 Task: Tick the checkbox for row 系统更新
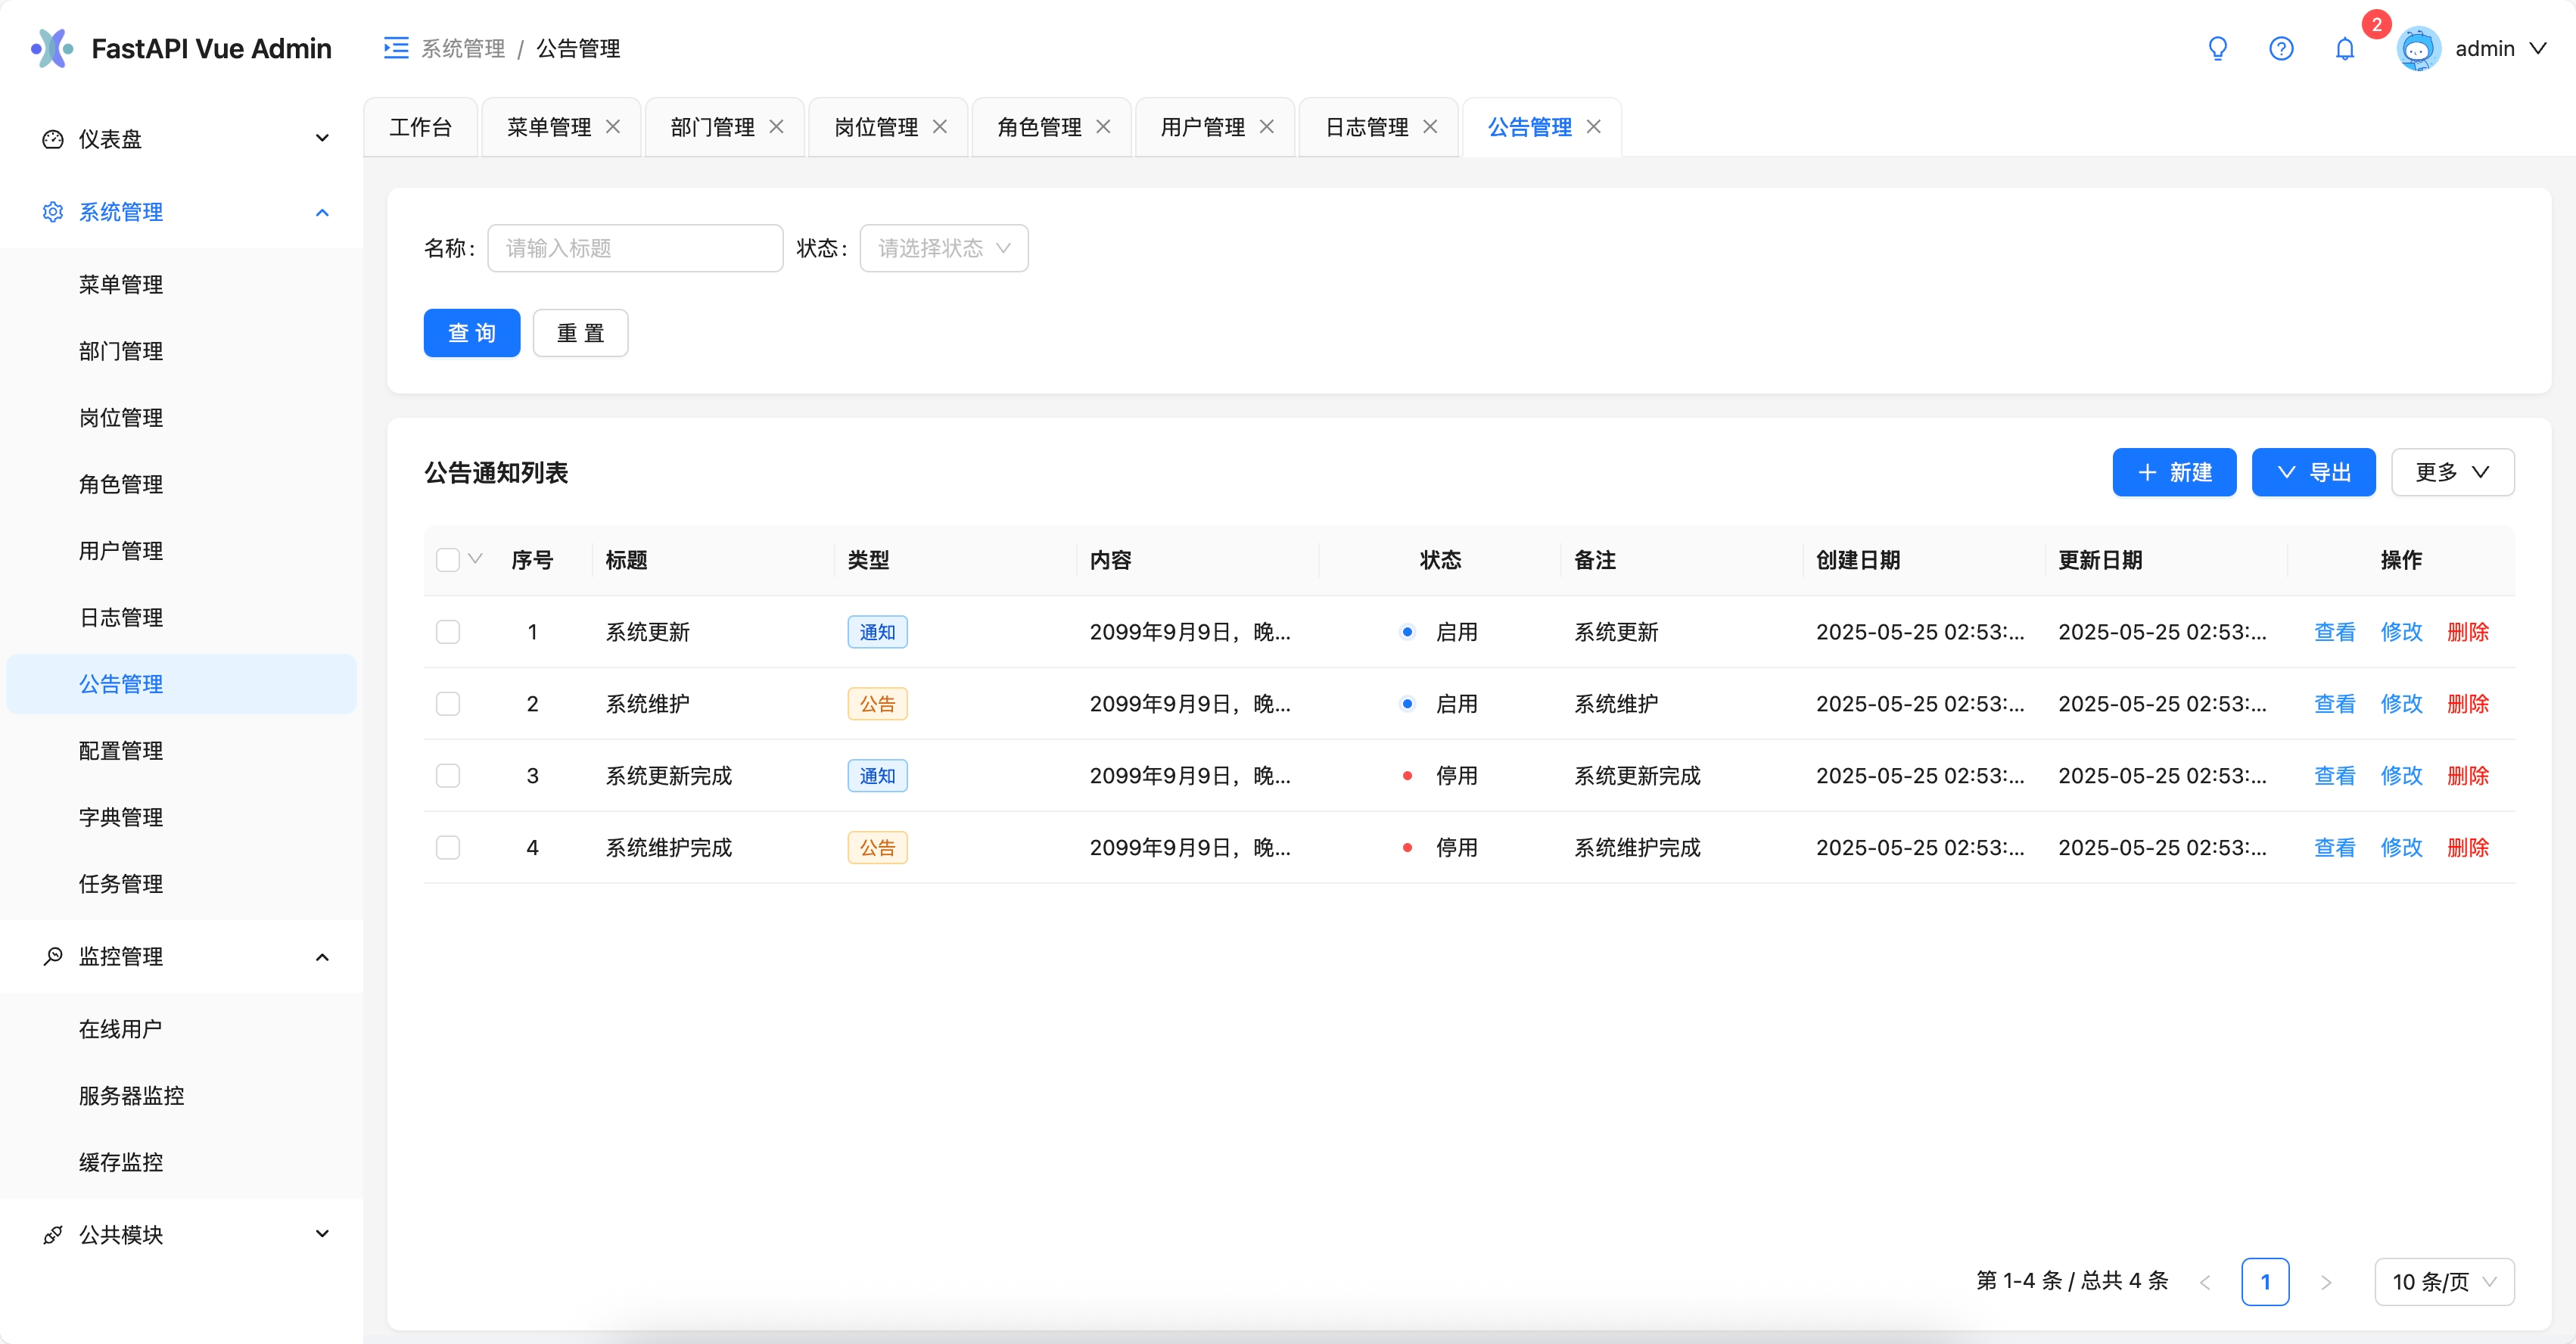point(448,632)
